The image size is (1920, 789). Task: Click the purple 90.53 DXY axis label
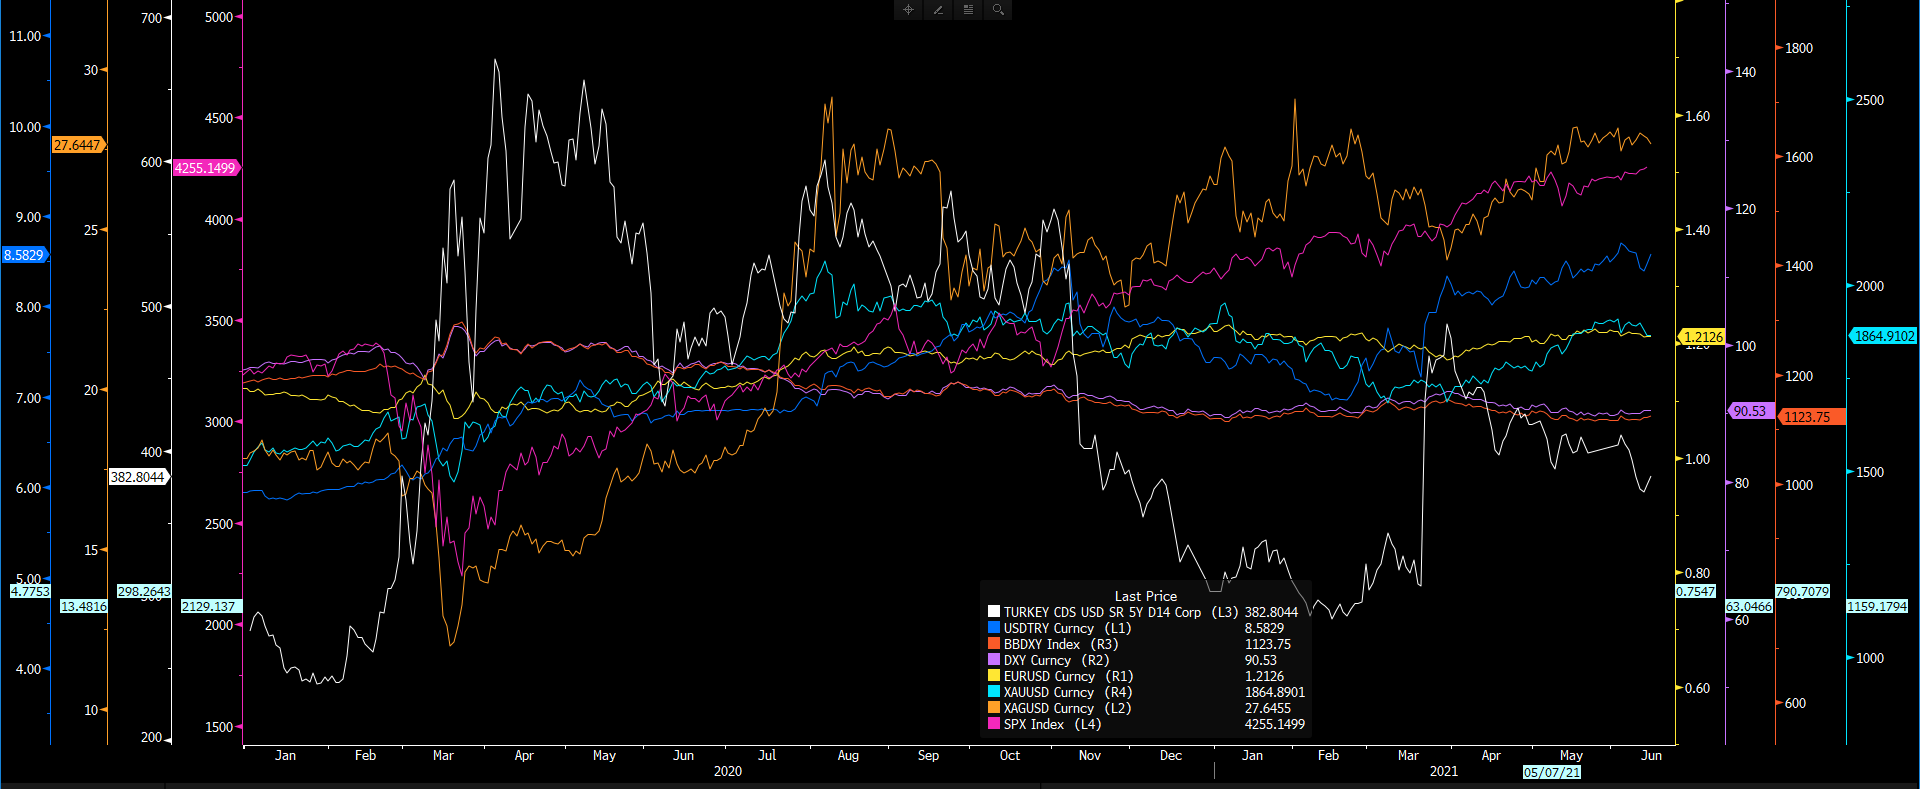[1750, 411]
